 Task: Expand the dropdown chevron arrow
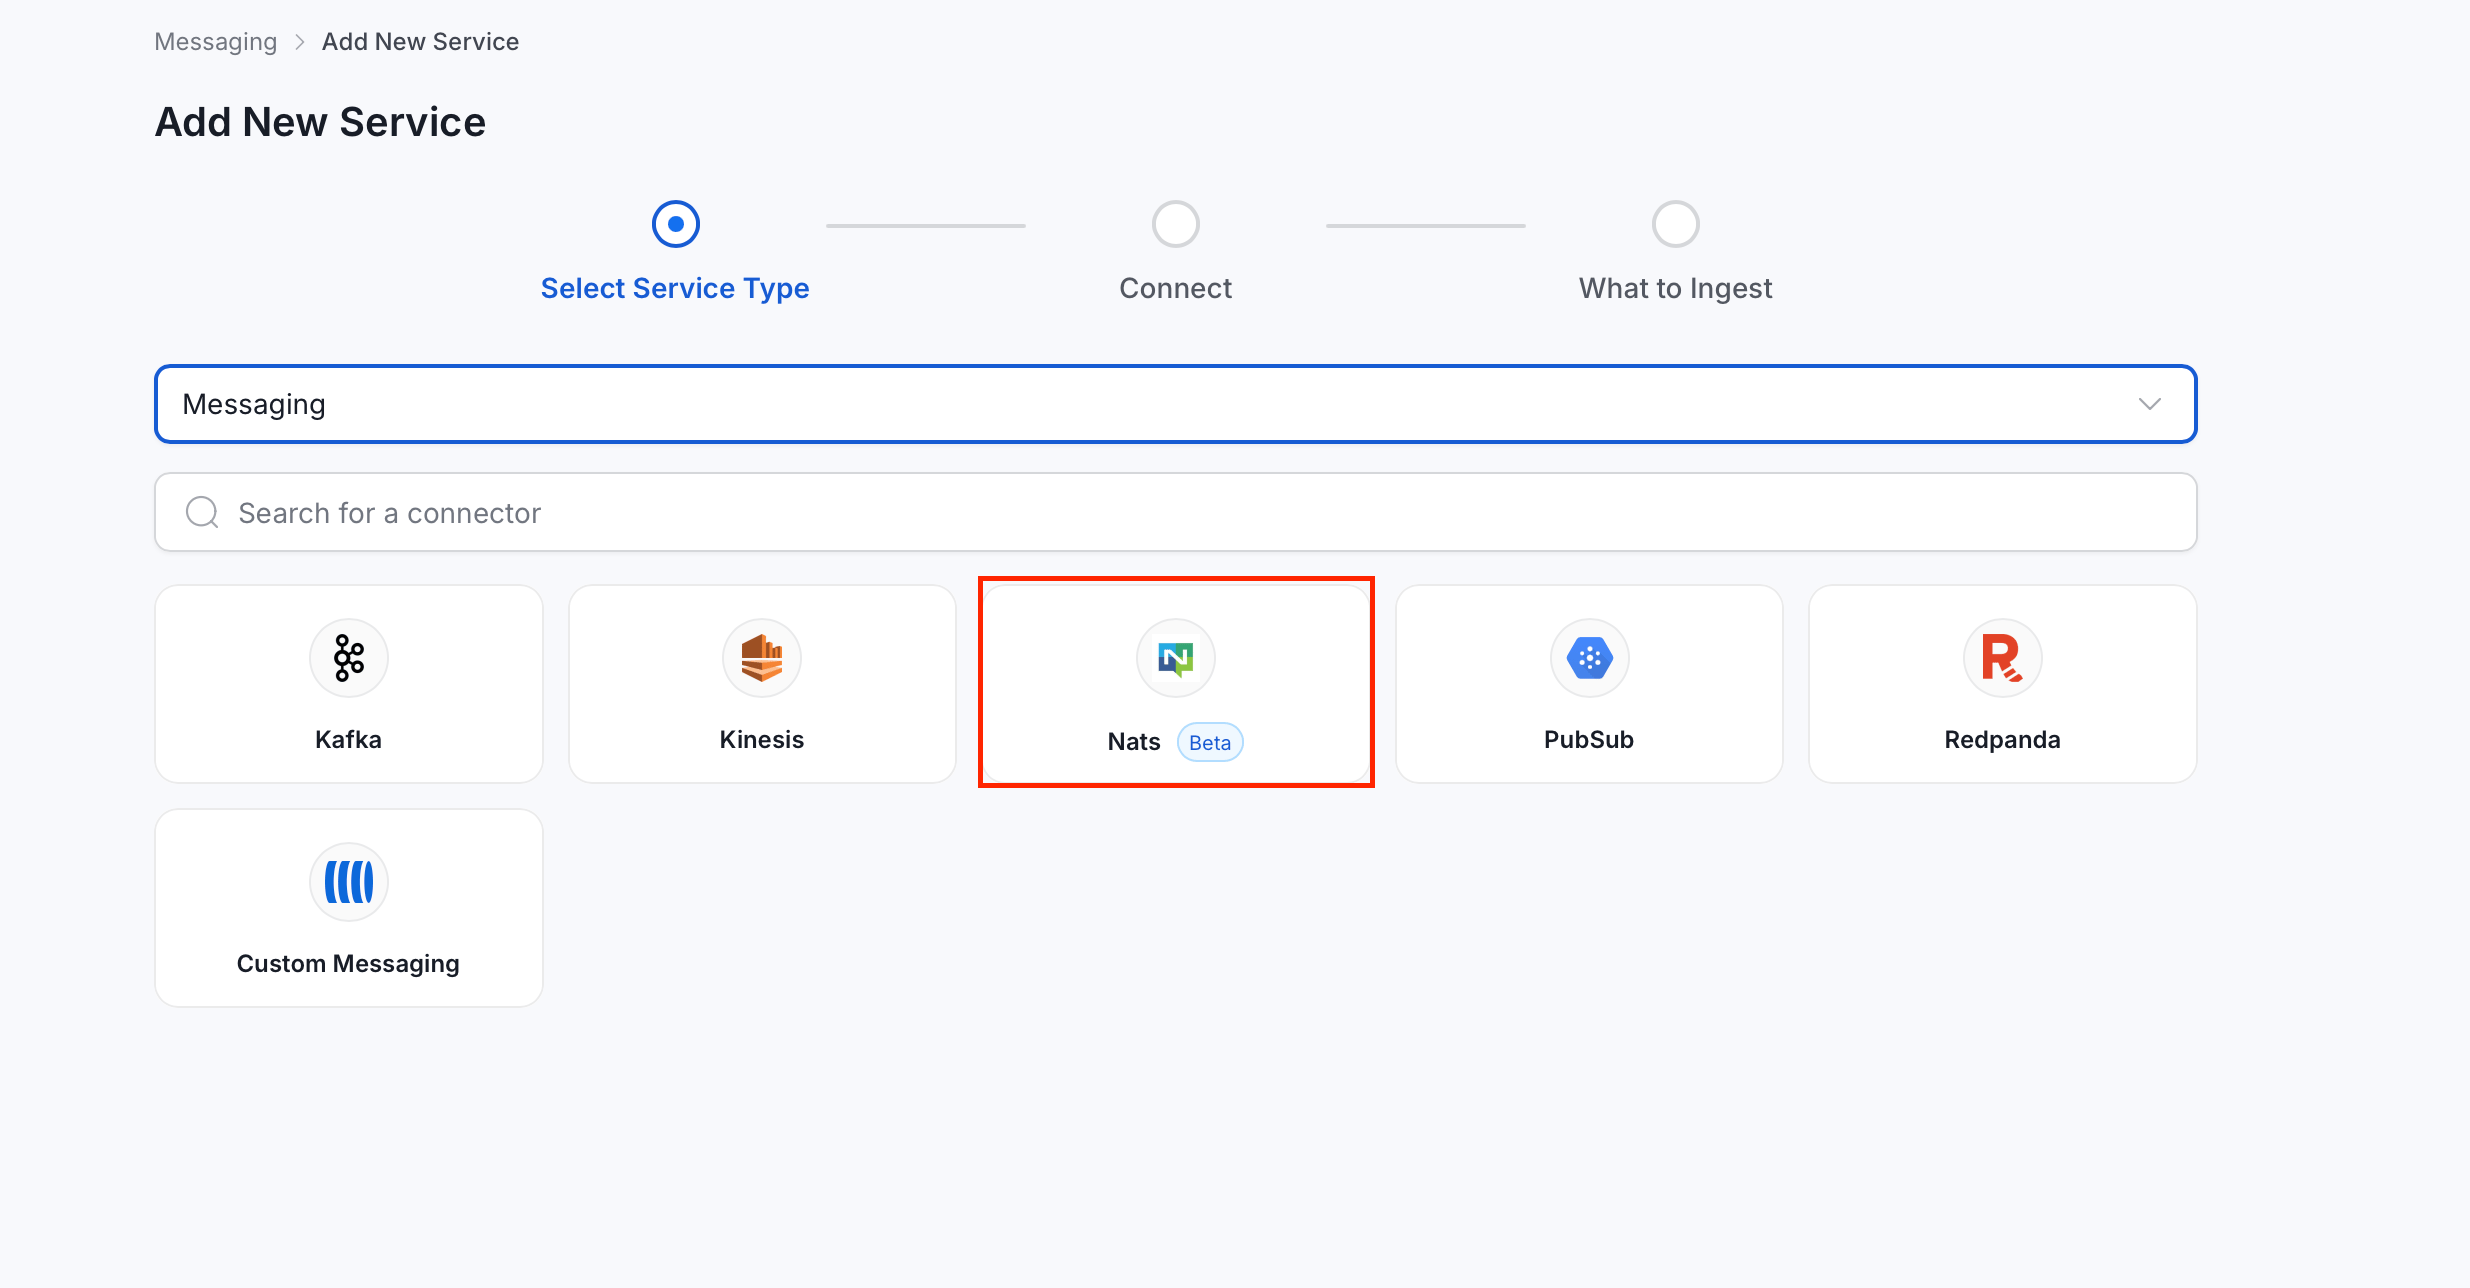point(2150,404)
